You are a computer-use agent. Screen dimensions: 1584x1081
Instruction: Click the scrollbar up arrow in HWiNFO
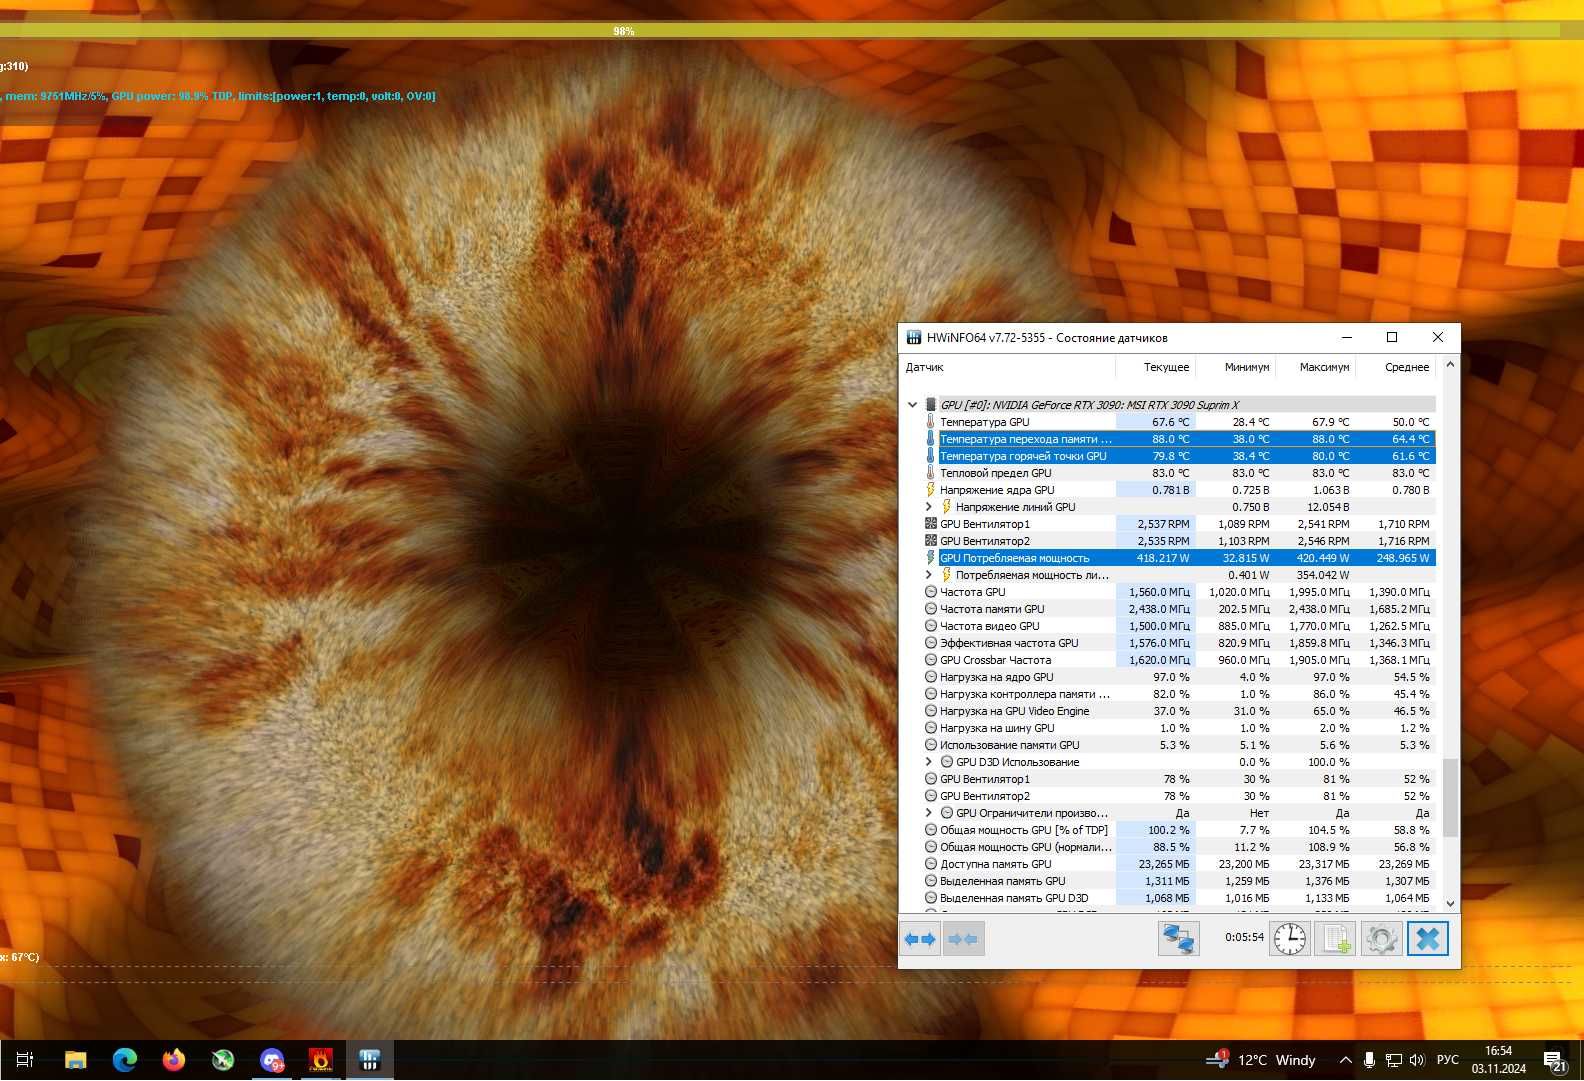[1450, 365]
